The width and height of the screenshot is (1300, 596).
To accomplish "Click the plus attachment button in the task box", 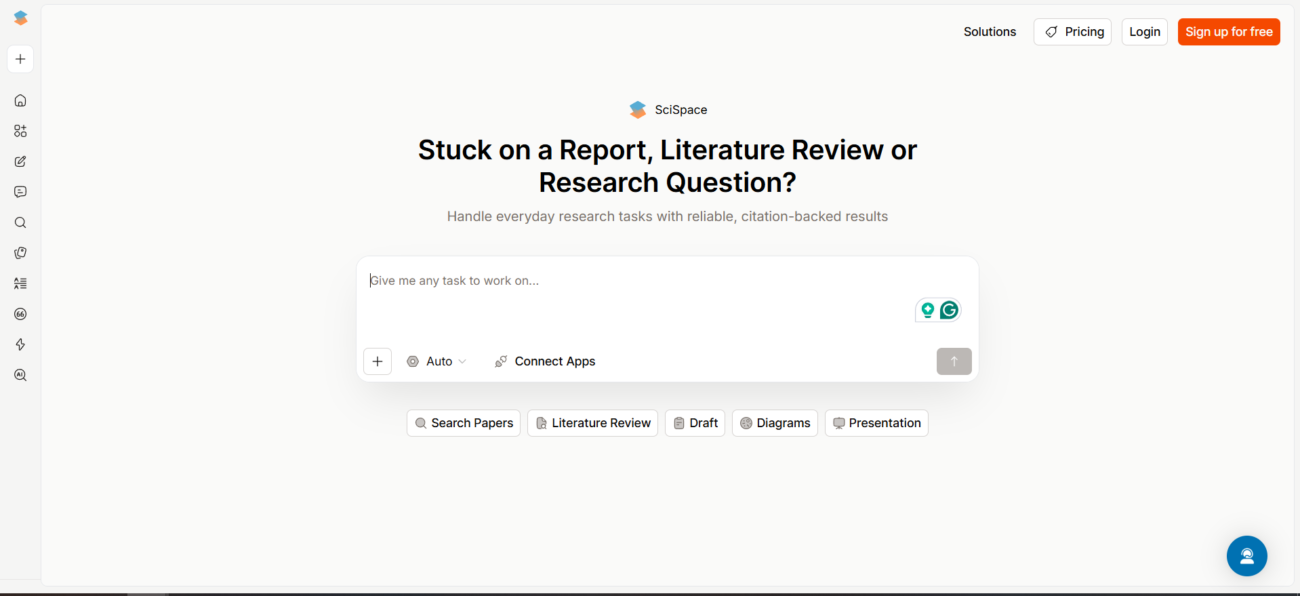I will 377,362.
